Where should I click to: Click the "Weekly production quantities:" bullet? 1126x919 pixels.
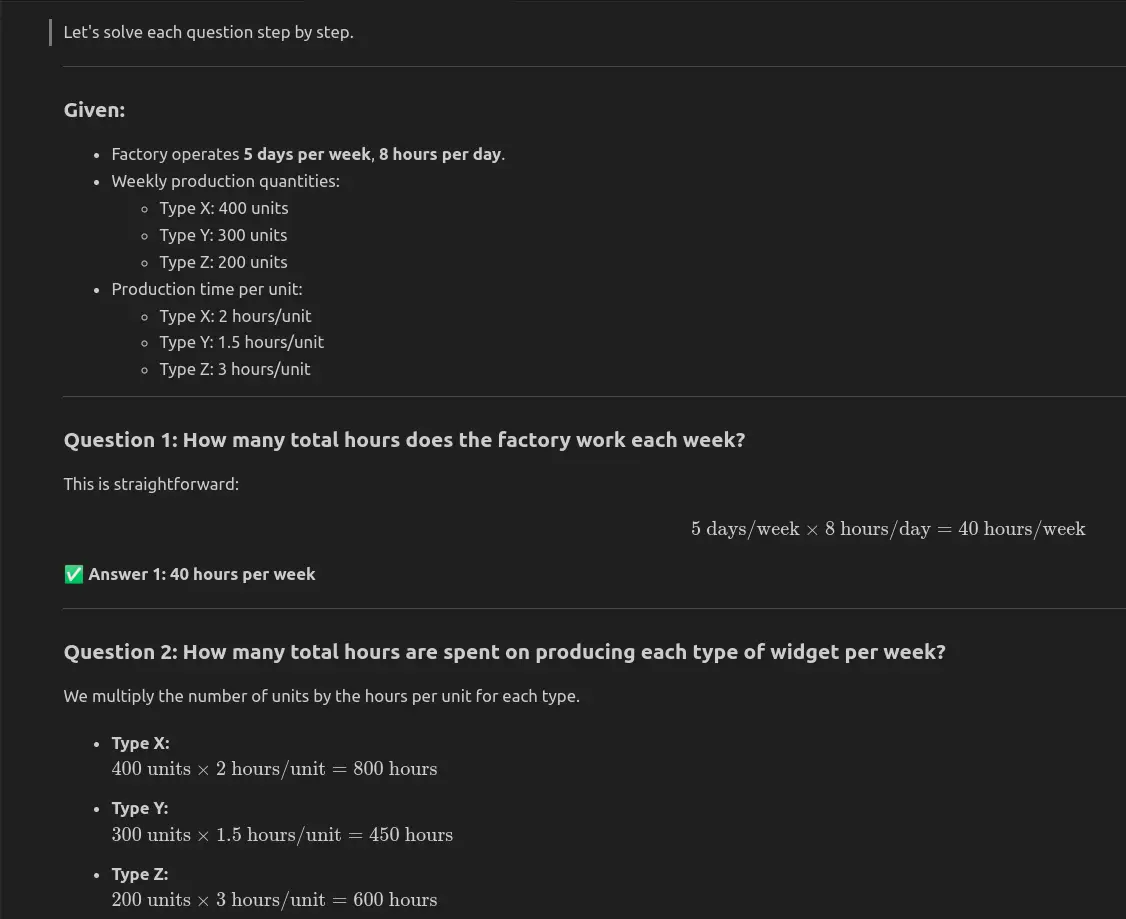225,181
